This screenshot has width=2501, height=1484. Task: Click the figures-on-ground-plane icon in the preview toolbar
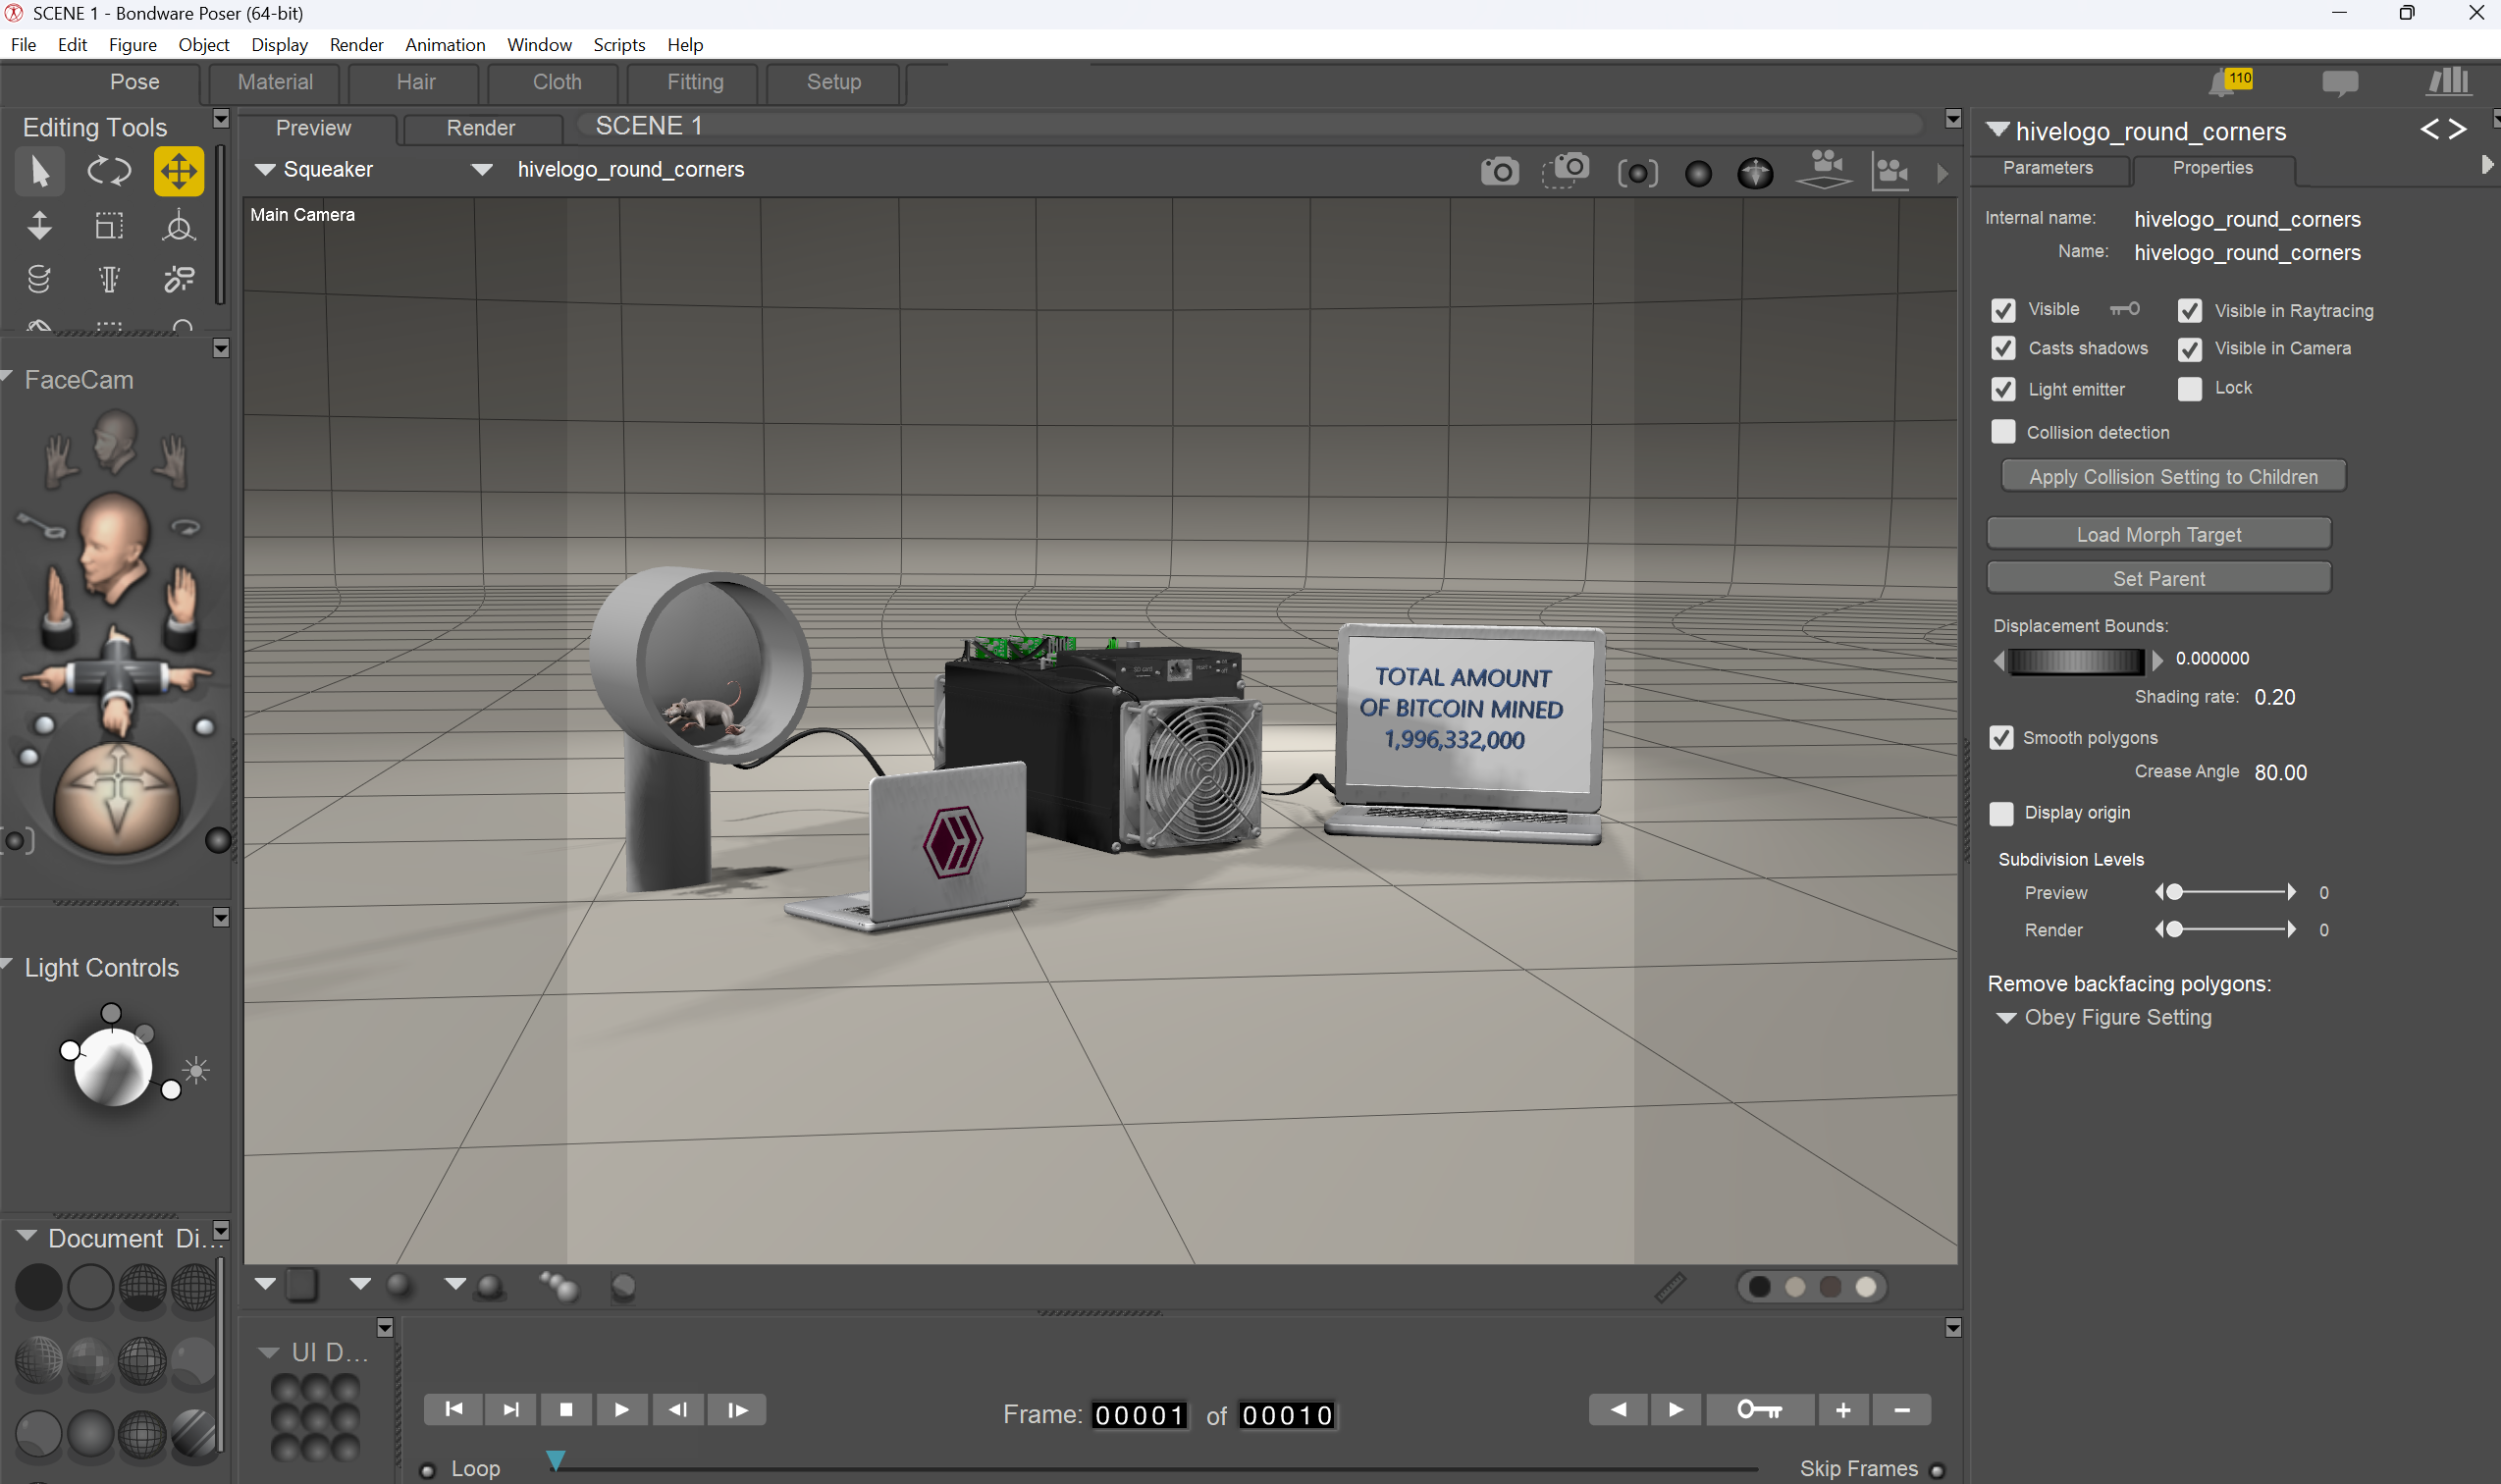pyautogui.click(x=1825, y=169)
